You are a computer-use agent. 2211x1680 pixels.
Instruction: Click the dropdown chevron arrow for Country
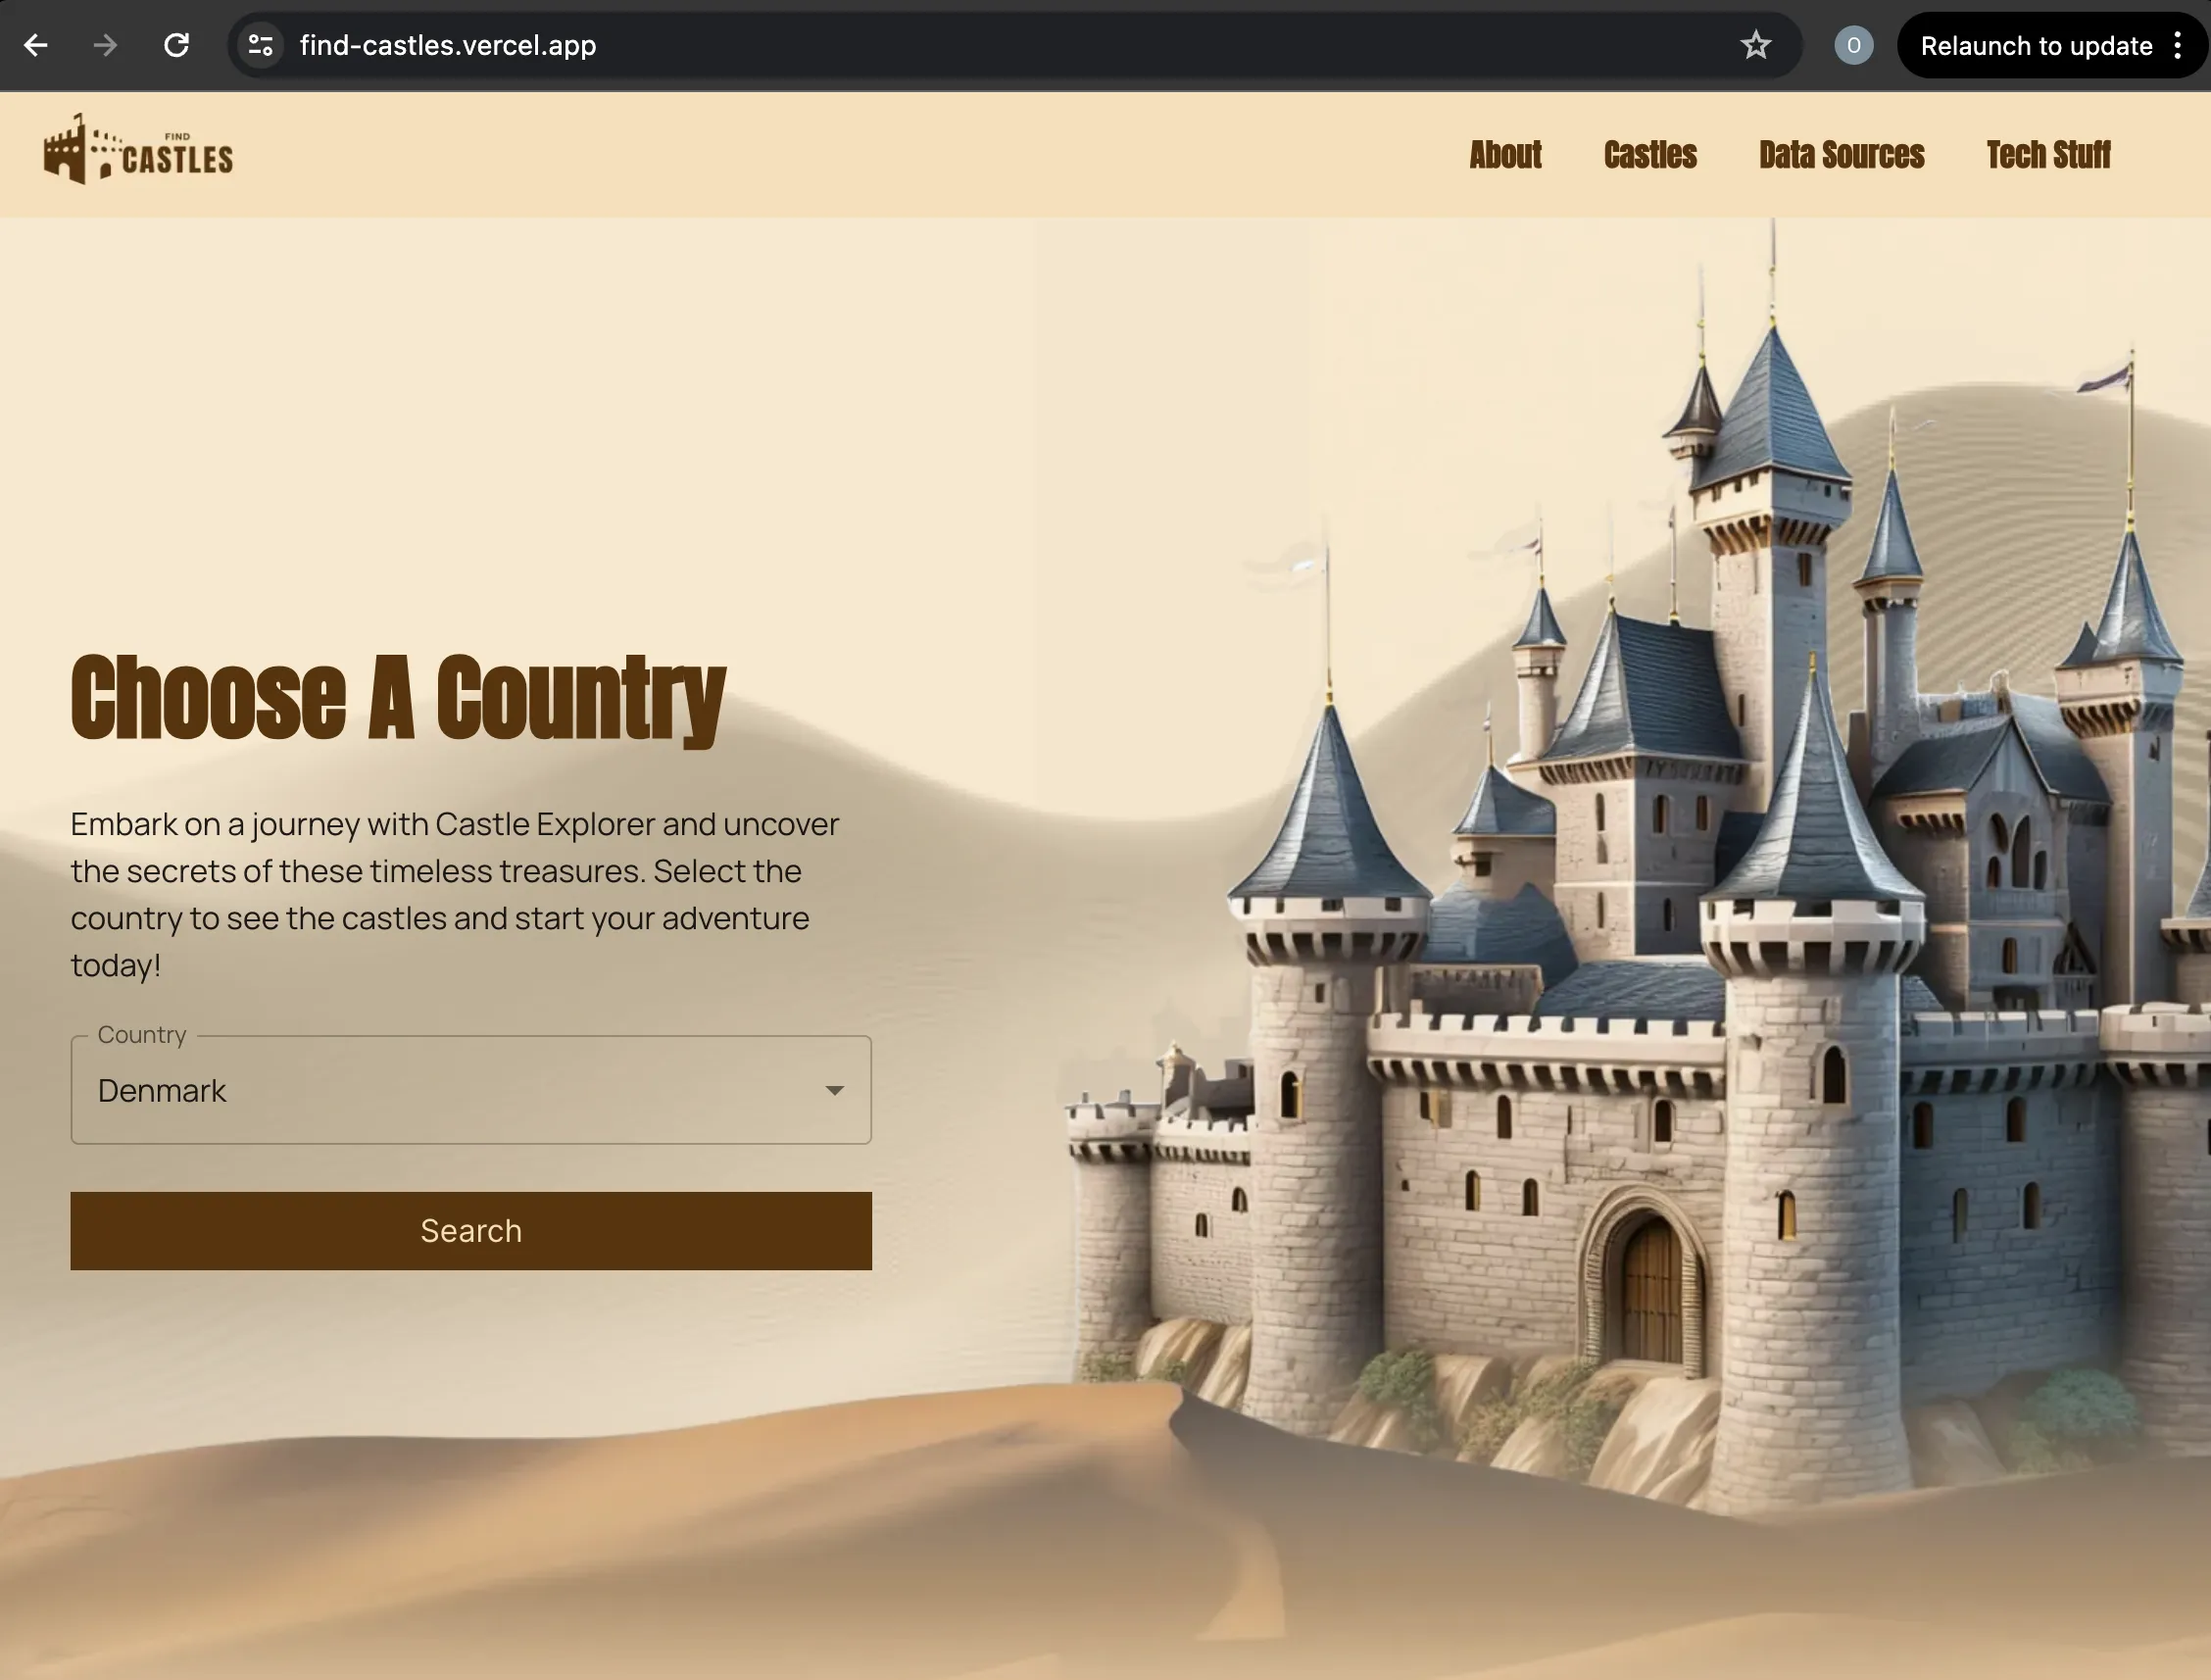(829, 1089)
